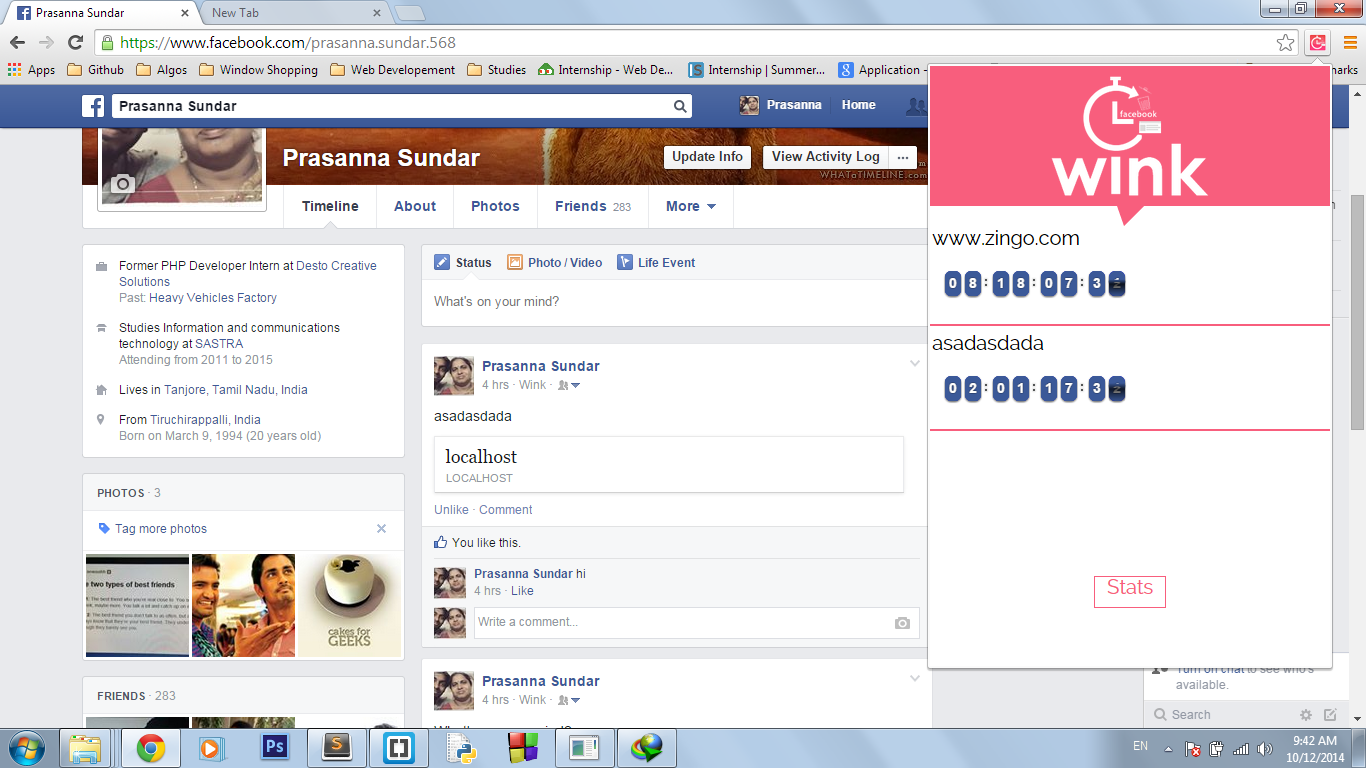
Task: Click the chat Search field
Action: tap(1220, 715)
